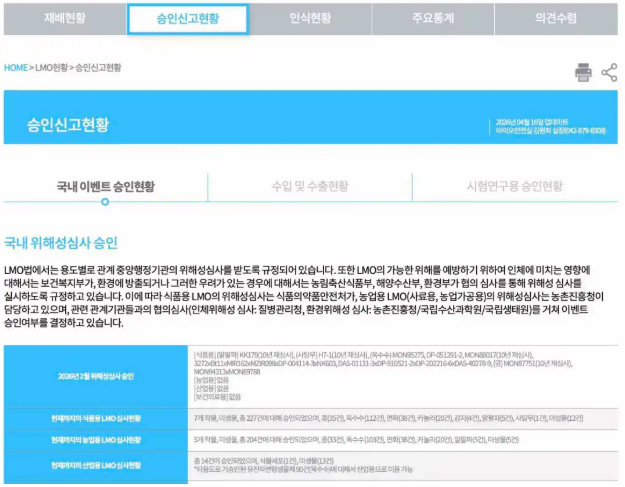Switch to the 의견수렴 top tab
This screenshot has width=625, height=487.
tap(560, 18)
